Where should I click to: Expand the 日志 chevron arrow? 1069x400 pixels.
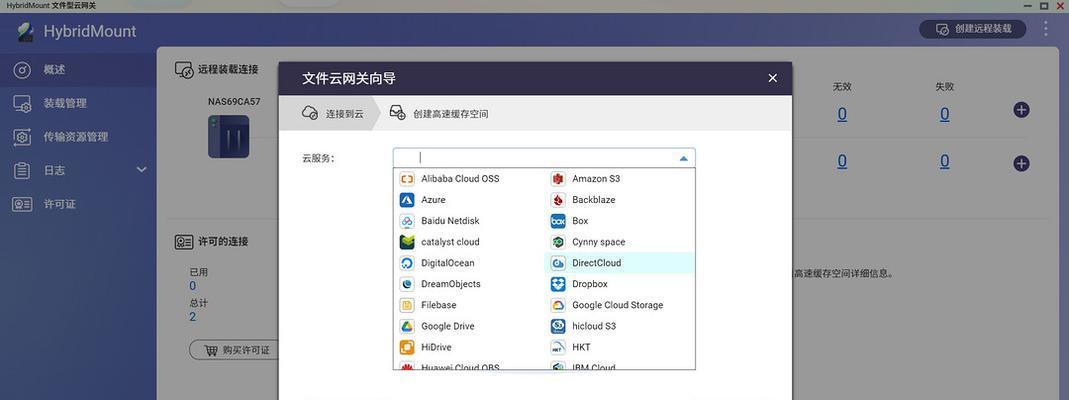[142, 170]
